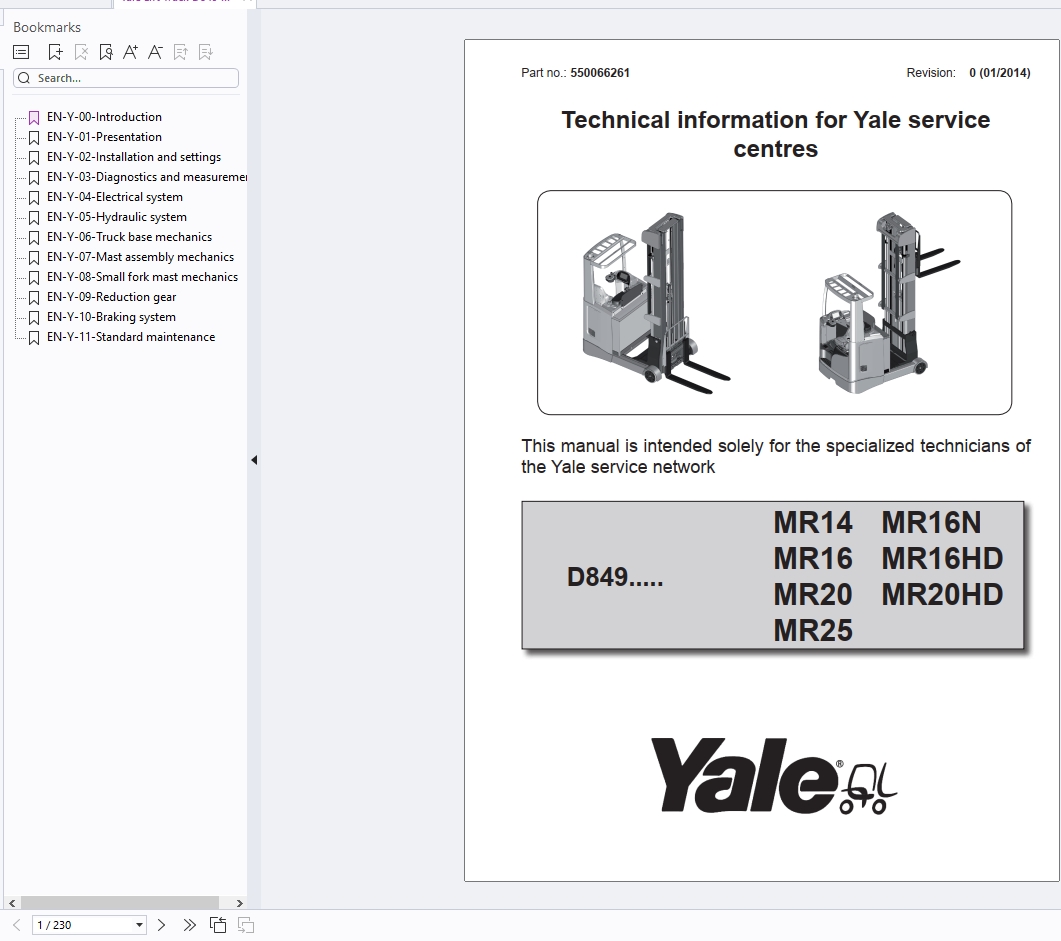Select the Find current bookmark icon
Viewport: 1061px width, 941px height.
(105, 51)
